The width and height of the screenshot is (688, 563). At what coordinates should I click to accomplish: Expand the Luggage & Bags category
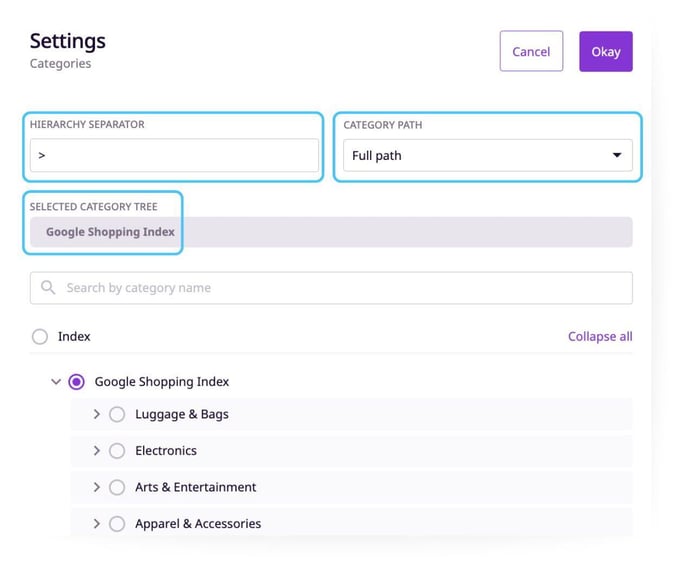coord(97,414)
